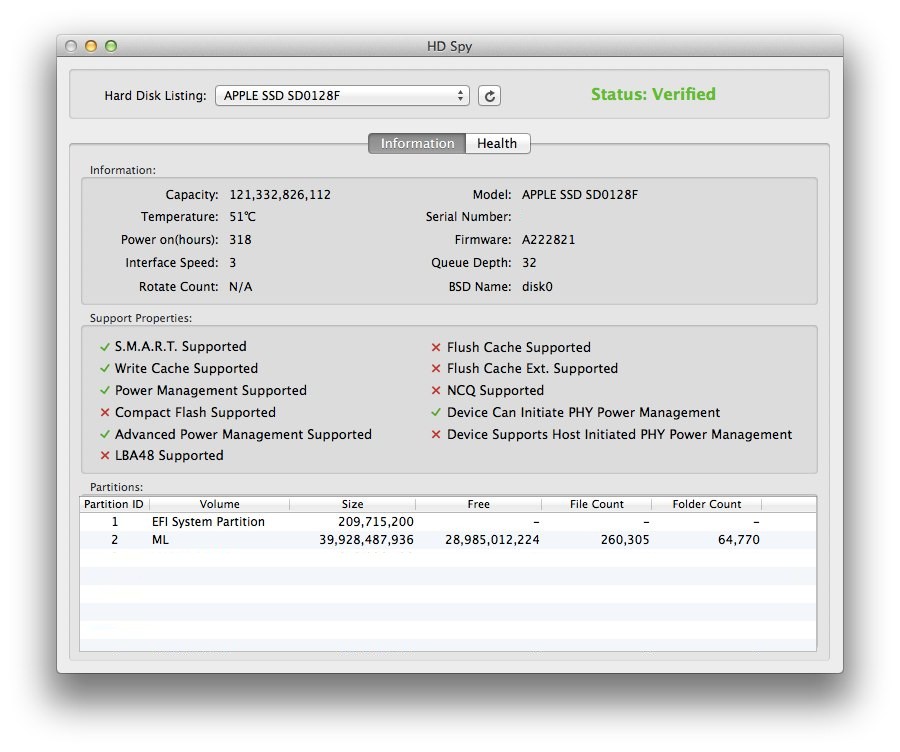Screen dimensions: 900x752
Task: Click the Advanced Power Management checkmark icon
Action: pyautogui.click(x=104, y=435)
